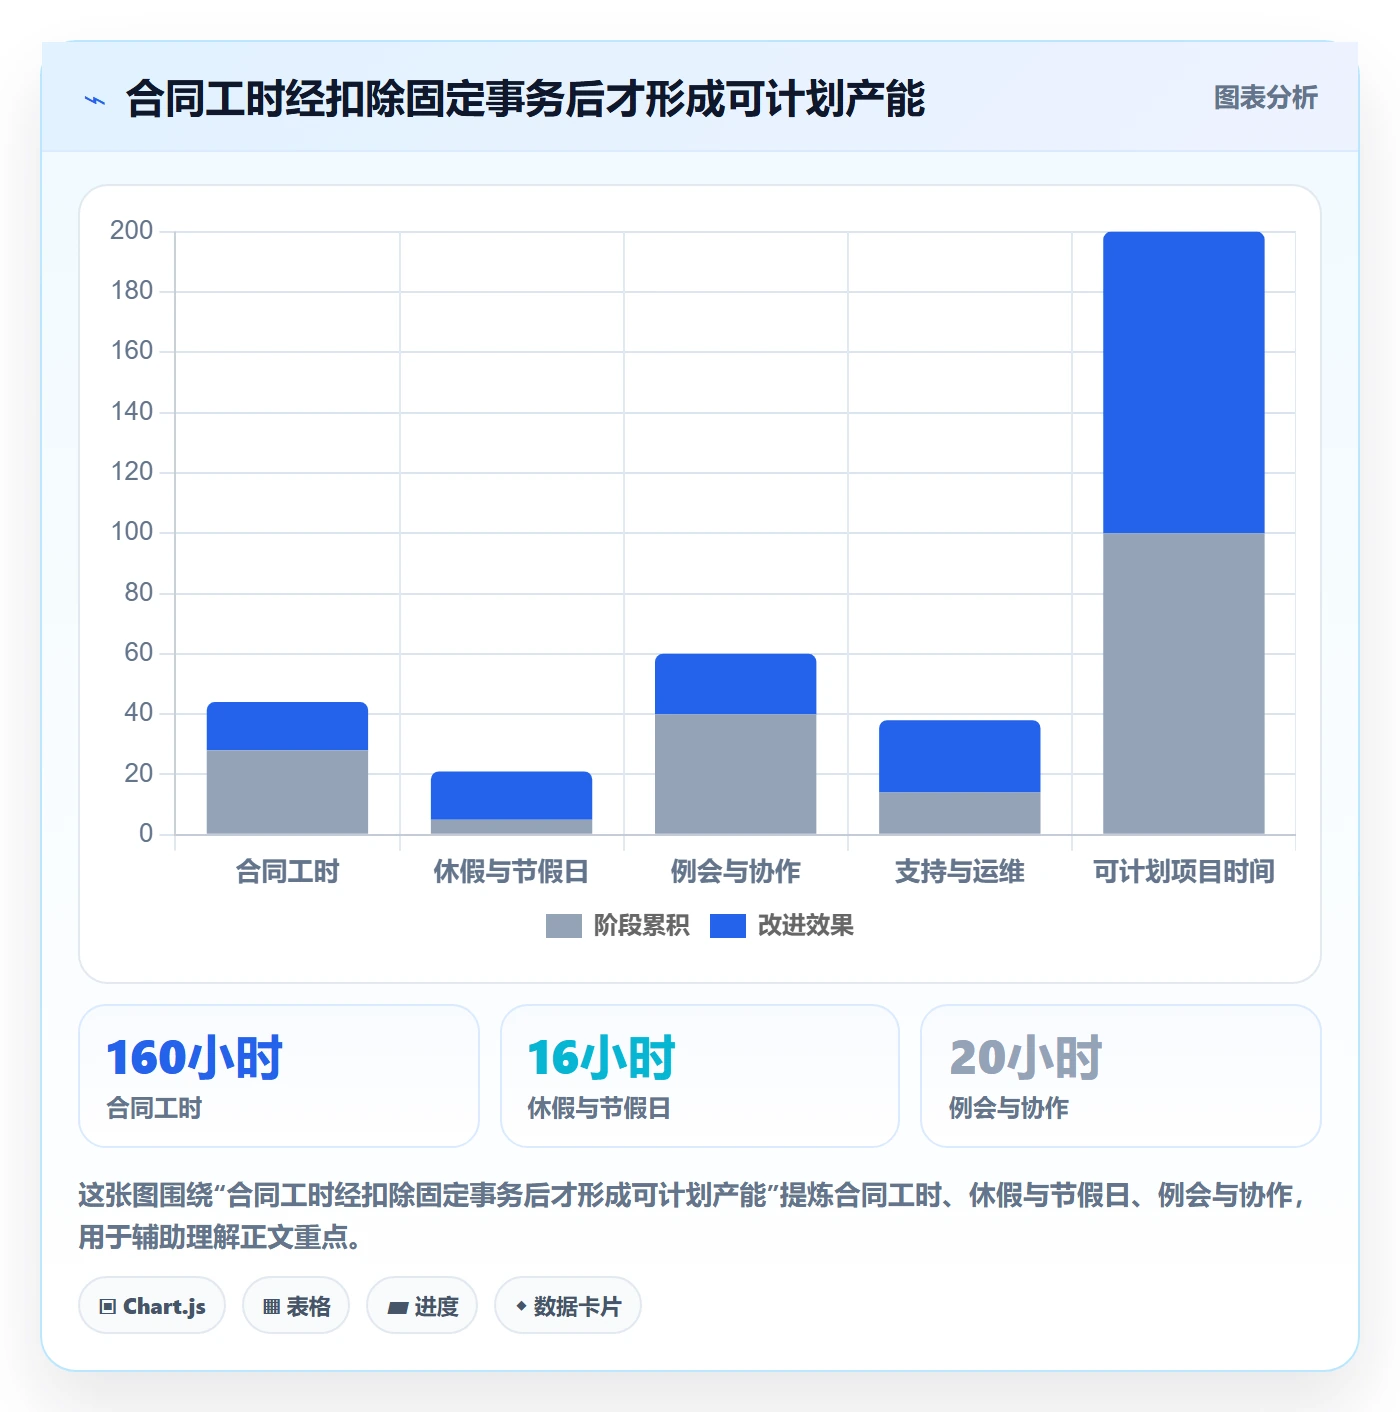This screenshot has height=1412, width=1400.
Task: Click the lightning icon beside the title
Action: 95,100
